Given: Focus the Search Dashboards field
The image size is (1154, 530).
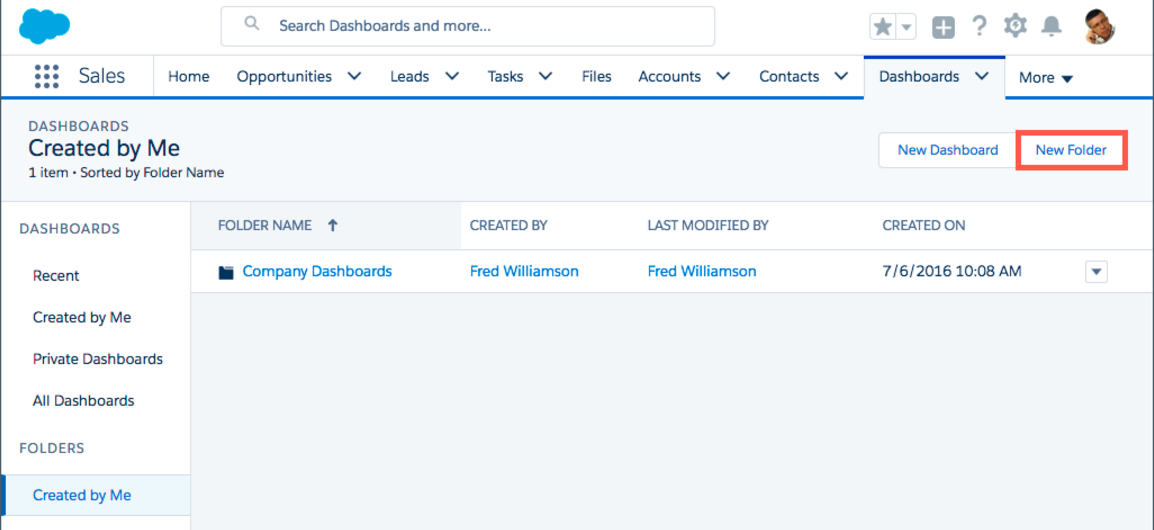Looking at the screenshot, I should pyautogui.click(x=480, y=26).
